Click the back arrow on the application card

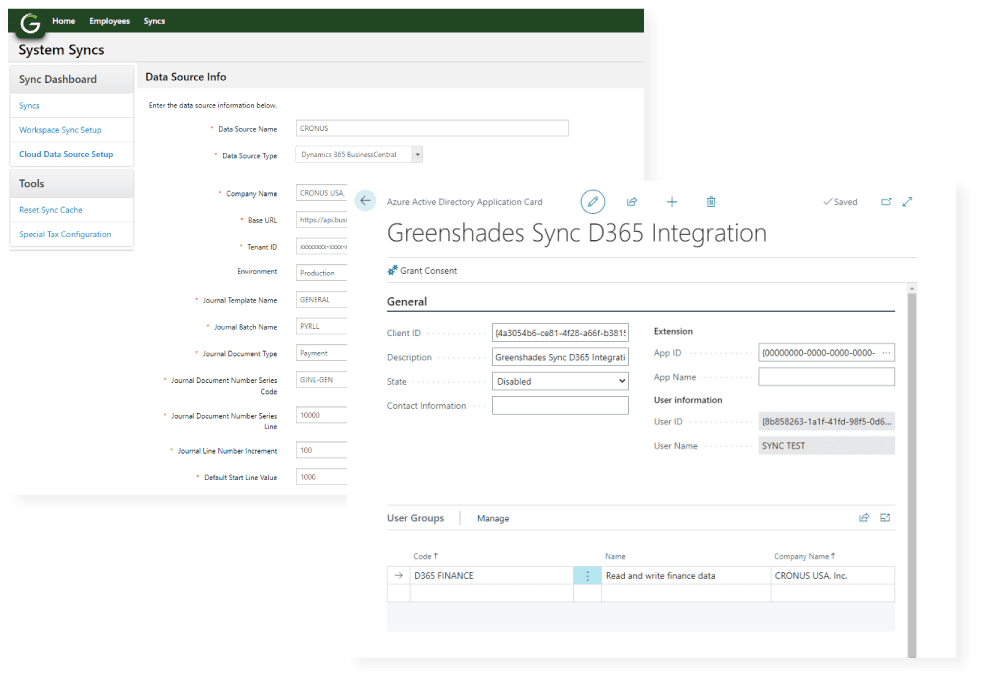[x=366, y=201]
